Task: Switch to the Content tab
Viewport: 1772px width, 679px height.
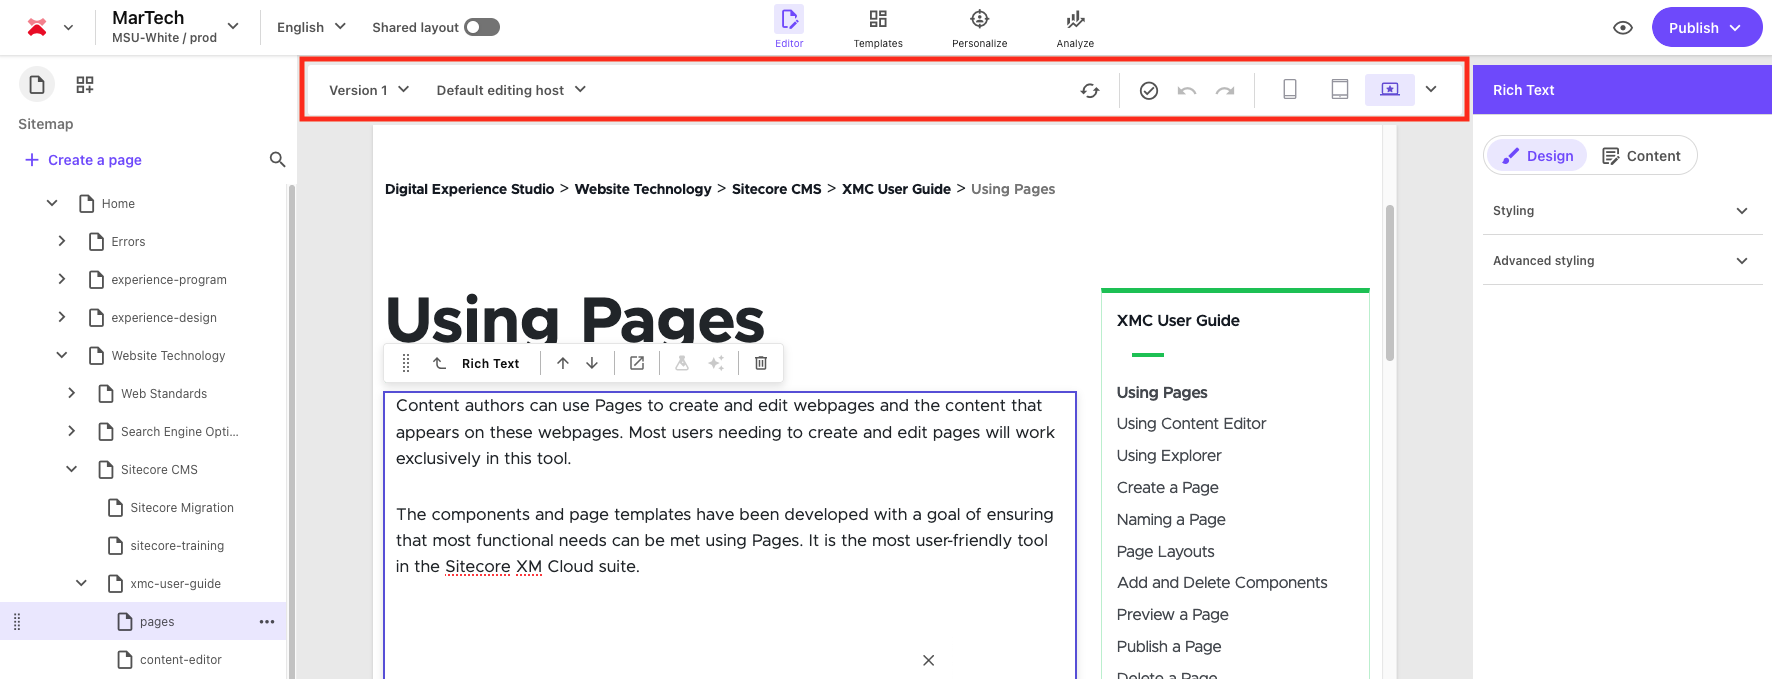Action: (1641, 155)
